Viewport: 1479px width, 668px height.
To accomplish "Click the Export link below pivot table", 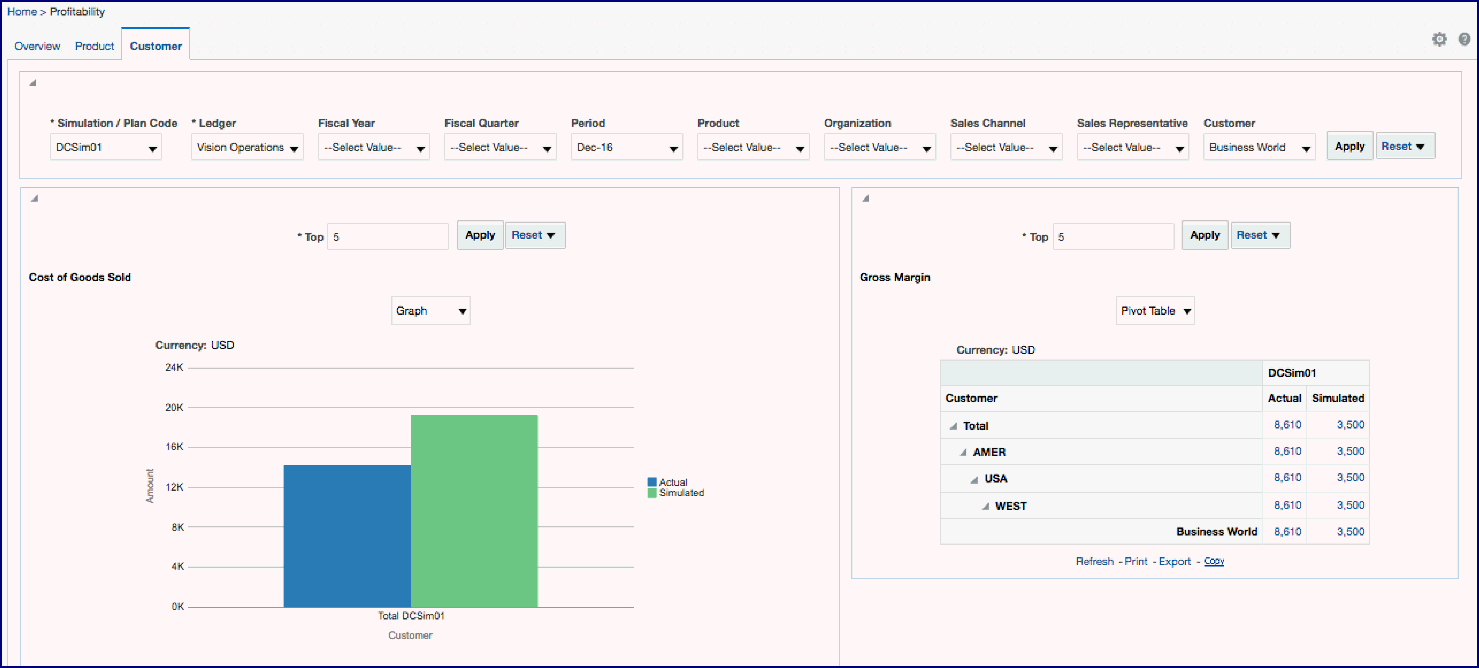I will point(1175,562).
